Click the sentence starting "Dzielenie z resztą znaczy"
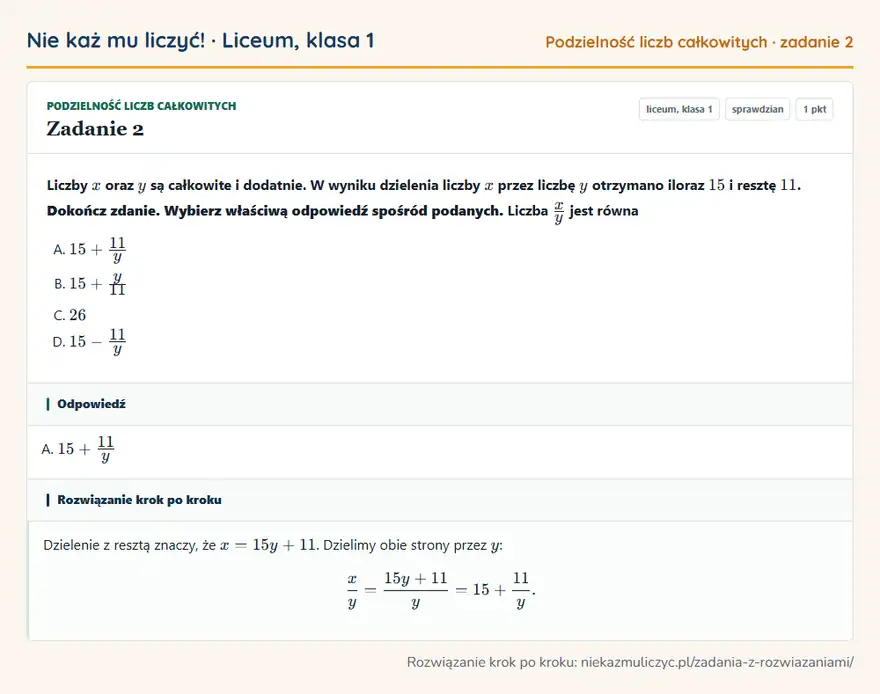The image size is (880, 694). 273,545
